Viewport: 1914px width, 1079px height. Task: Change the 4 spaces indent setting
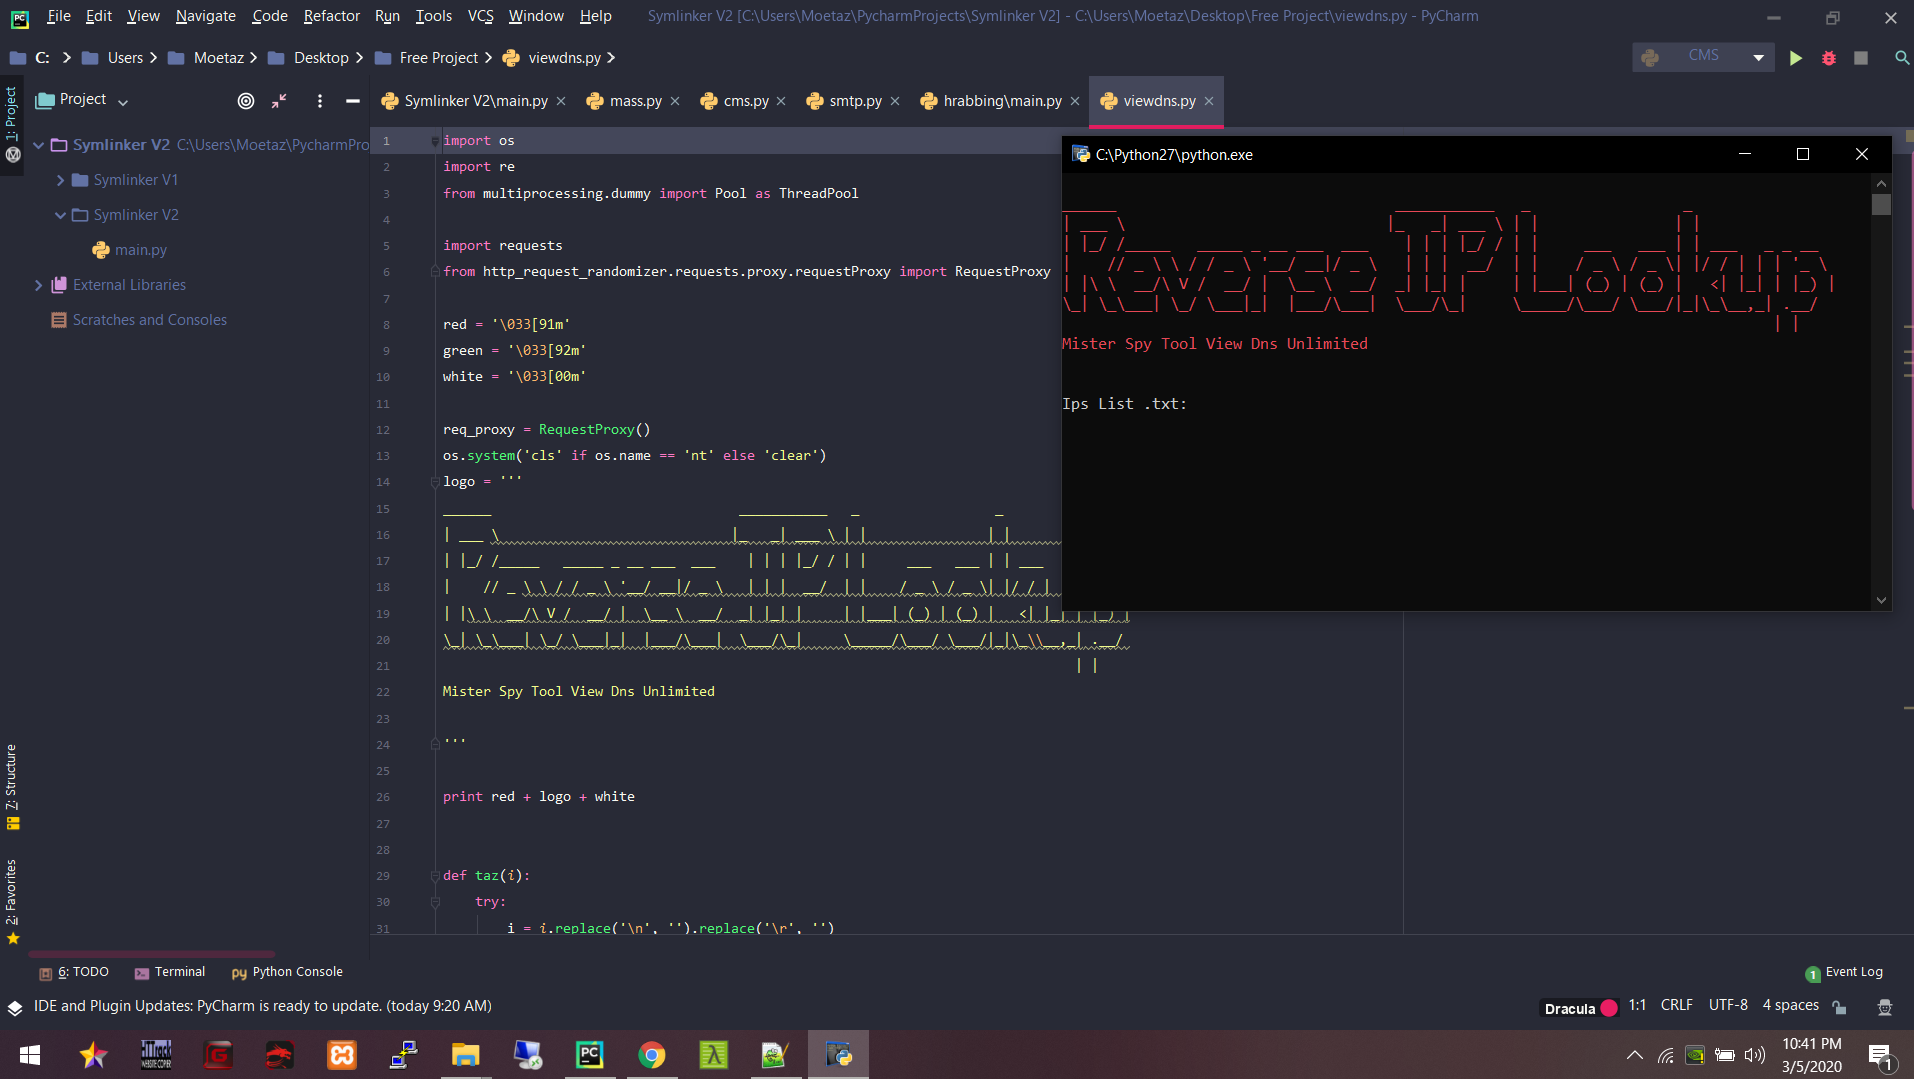[x=1790, y=1006]
